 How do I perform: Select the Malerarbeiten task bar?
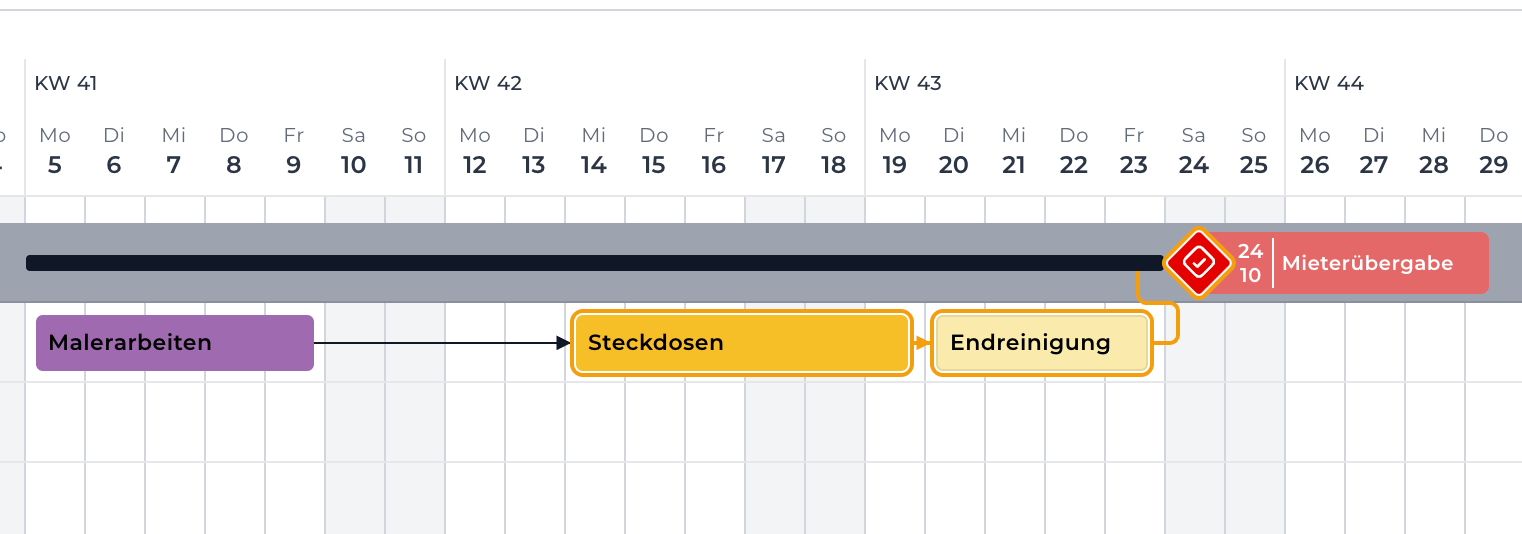(x=175, y=343)
